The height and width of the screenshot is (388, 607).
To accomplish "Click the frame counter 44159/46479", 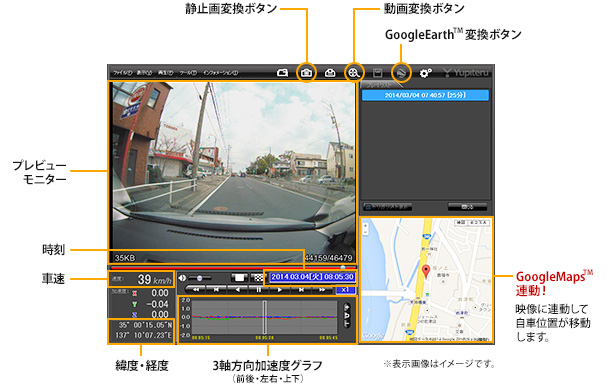I will click(328, 258).
